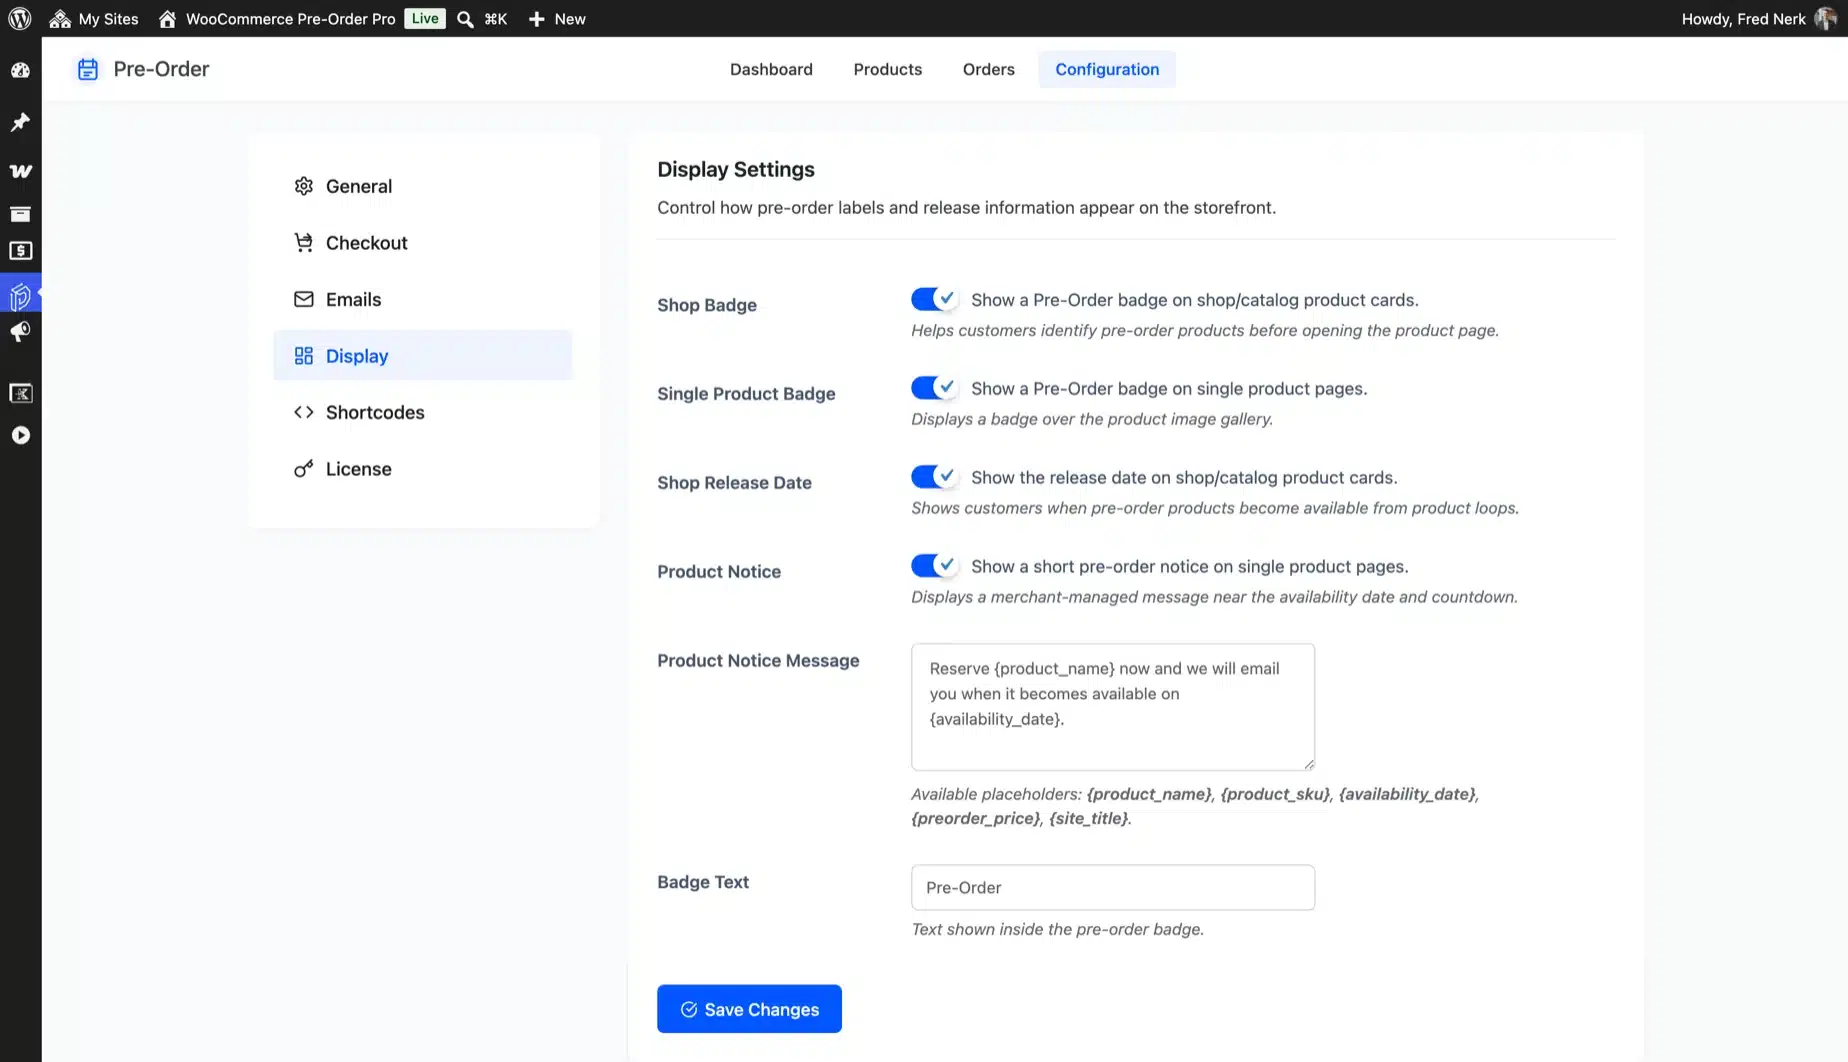Viewport: 1848px width, 1062px height.
Task: Click the pushpin Posts icon in sidebar
Action: point(20,122)
